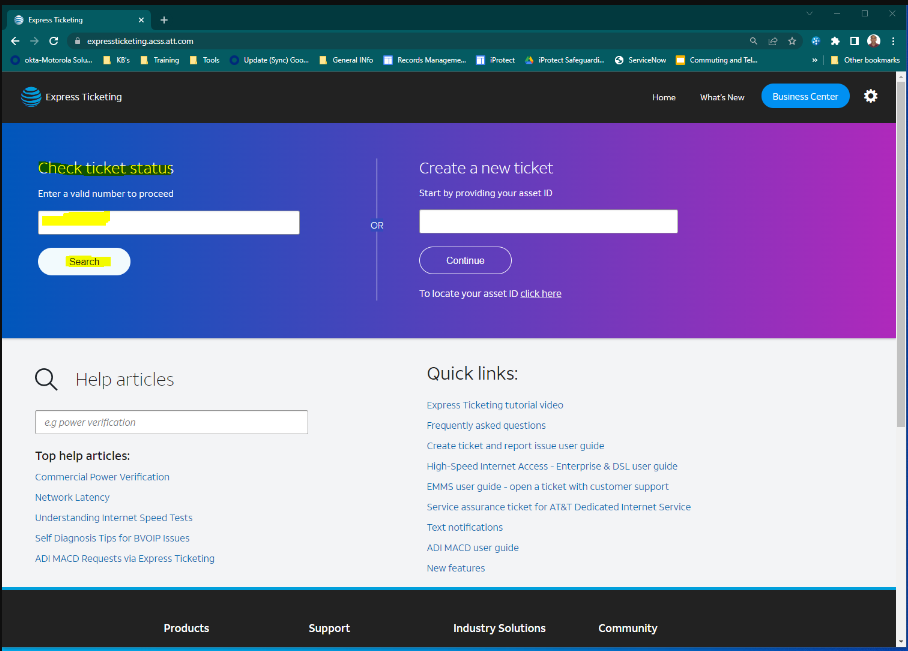Select the Express Ticketing browser tab
The image size is (908, 651).
(x=79, y=20)
